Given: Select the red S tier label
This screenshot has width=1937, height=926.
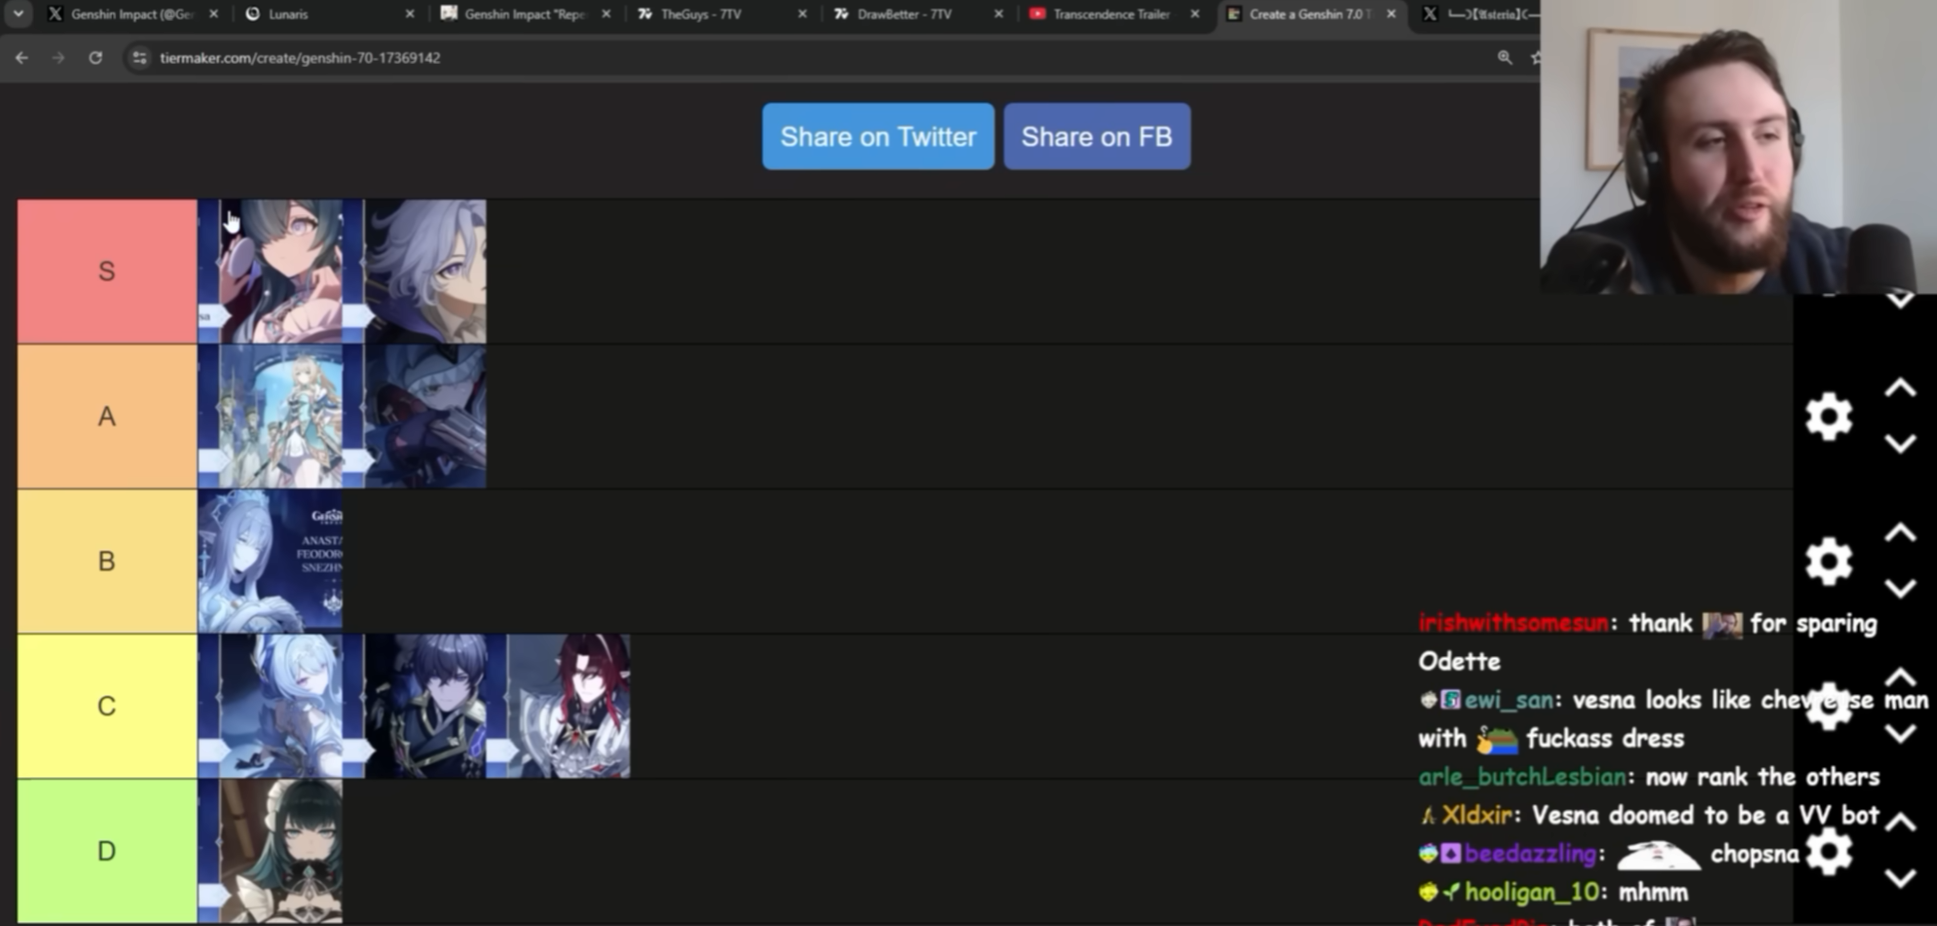Looking at the screenshot, I should click(107, 271).
